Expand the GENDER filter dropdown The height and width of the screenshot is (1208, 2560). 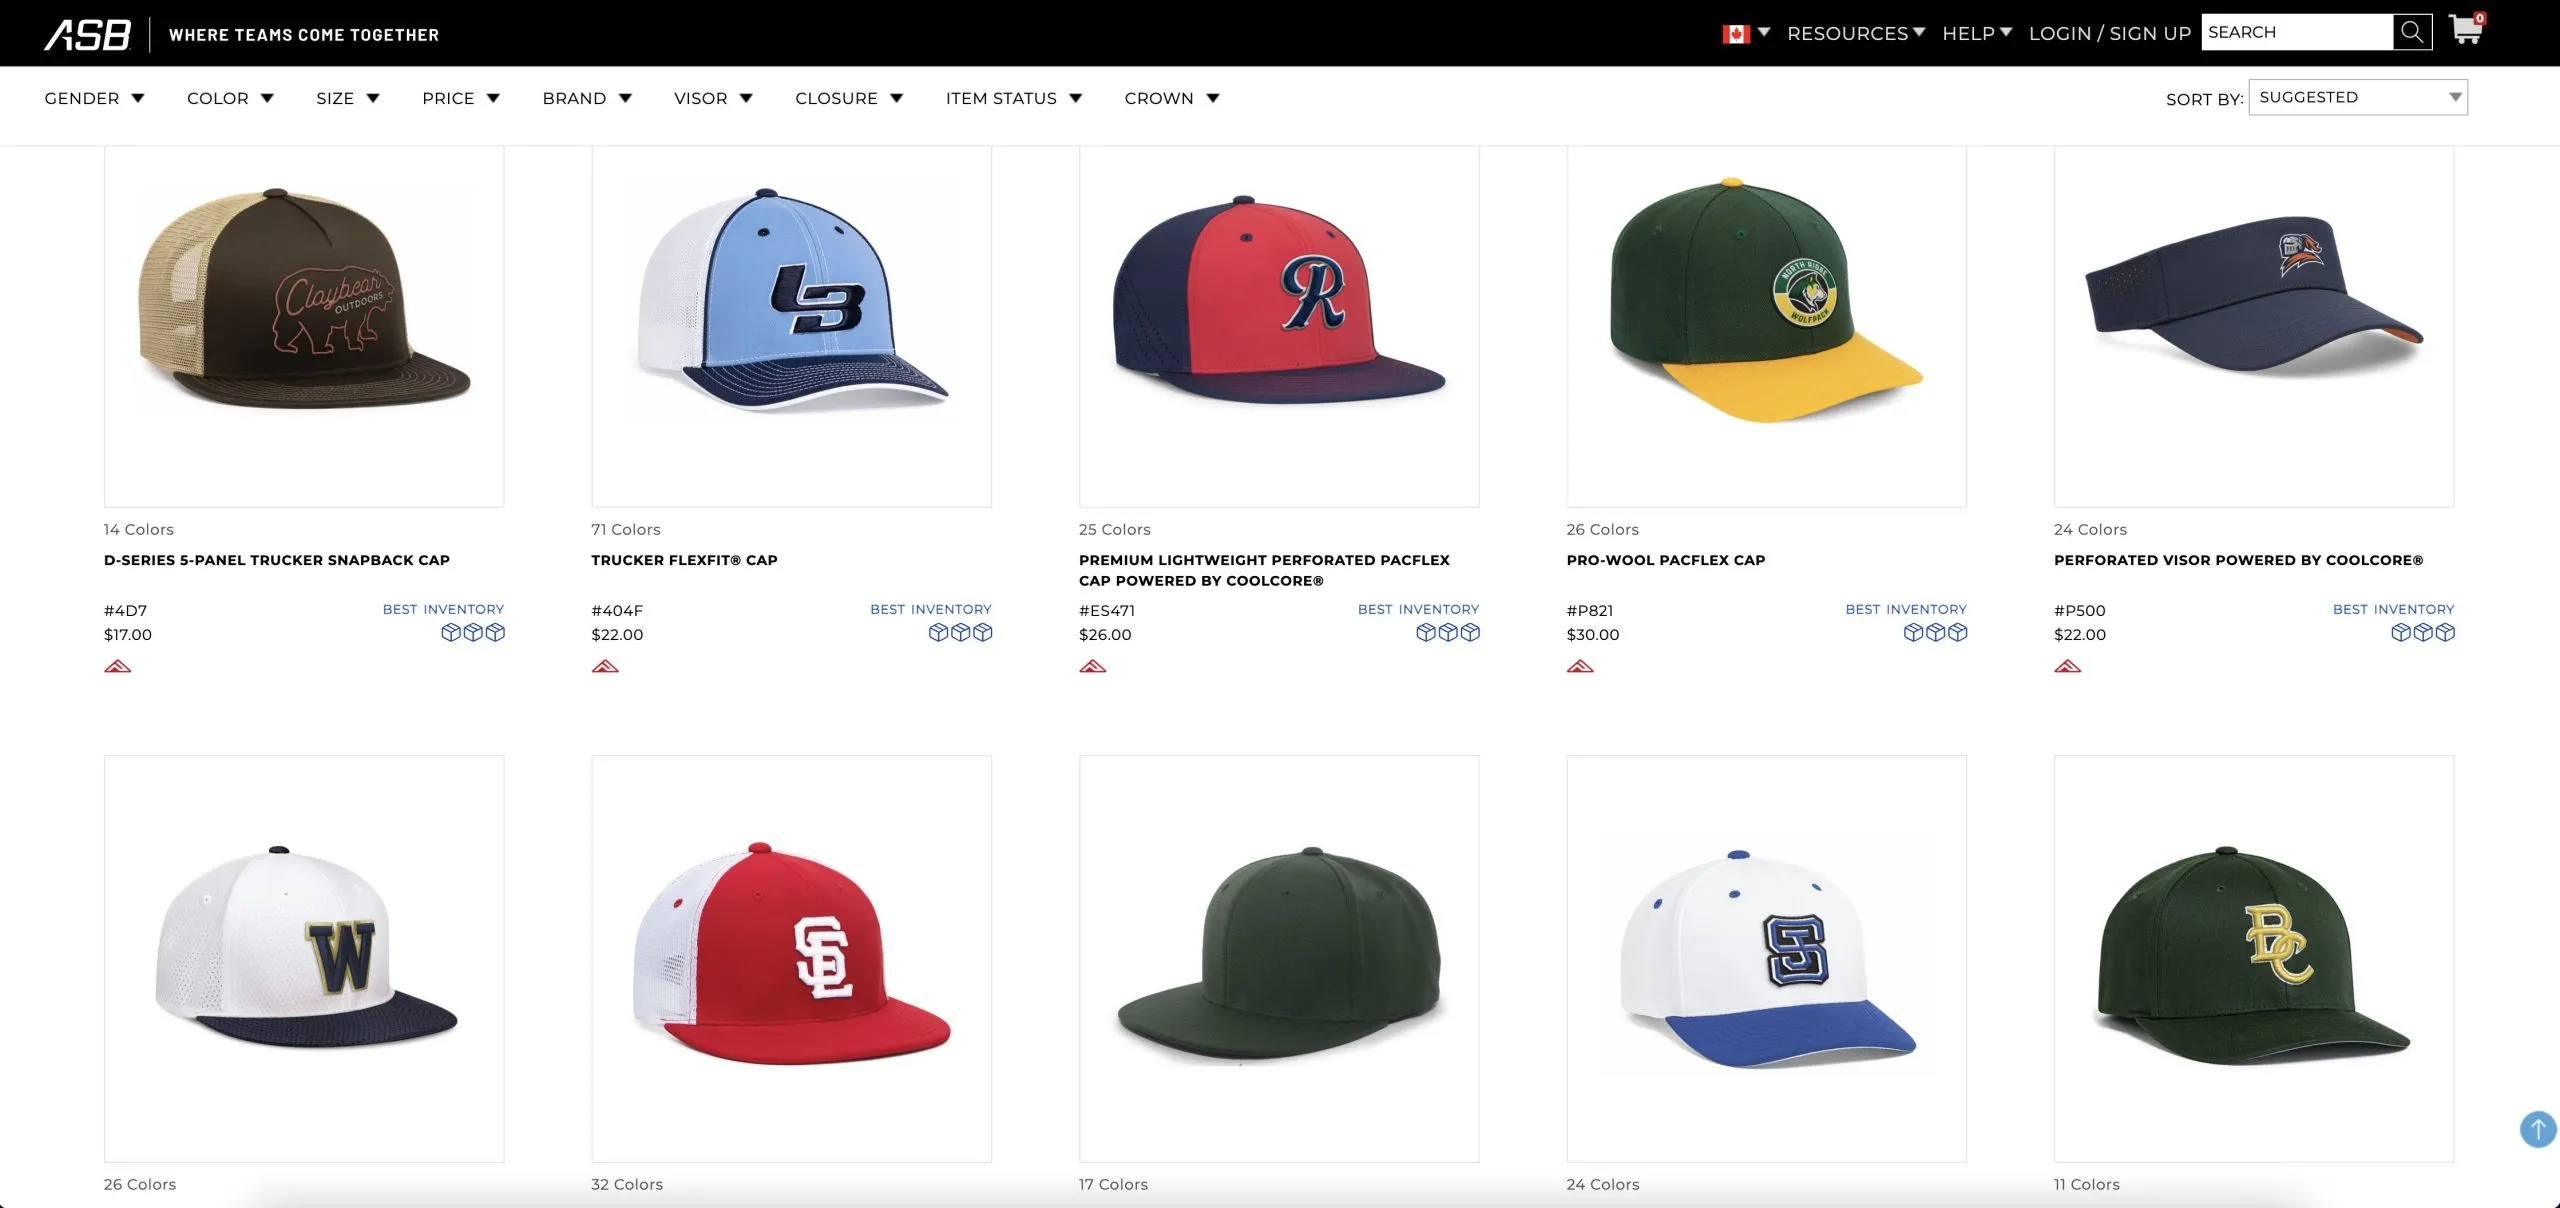(94, 98)
